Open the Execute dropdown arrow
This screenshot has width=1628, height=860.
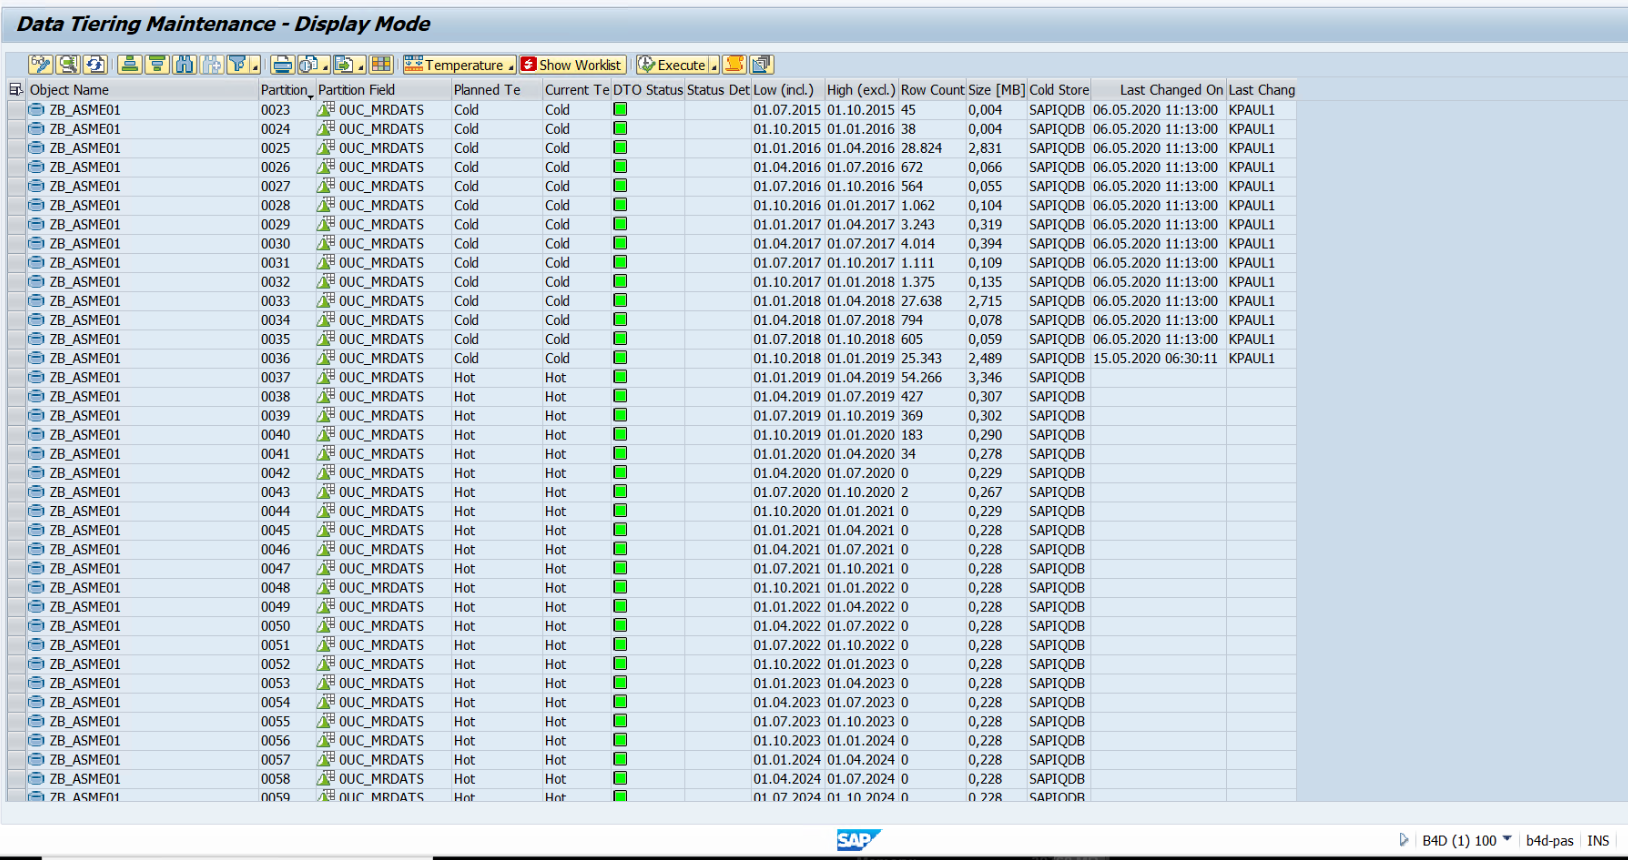click(714, 66)
